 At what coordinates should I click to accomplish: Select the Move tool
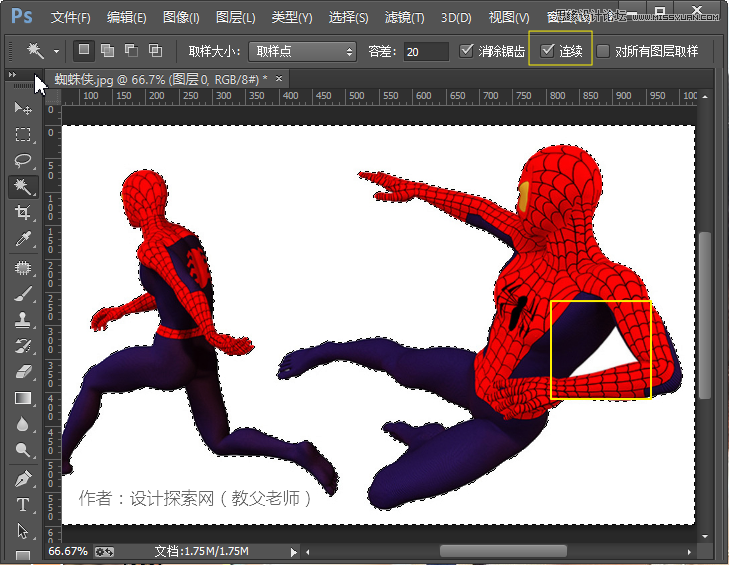23,107
